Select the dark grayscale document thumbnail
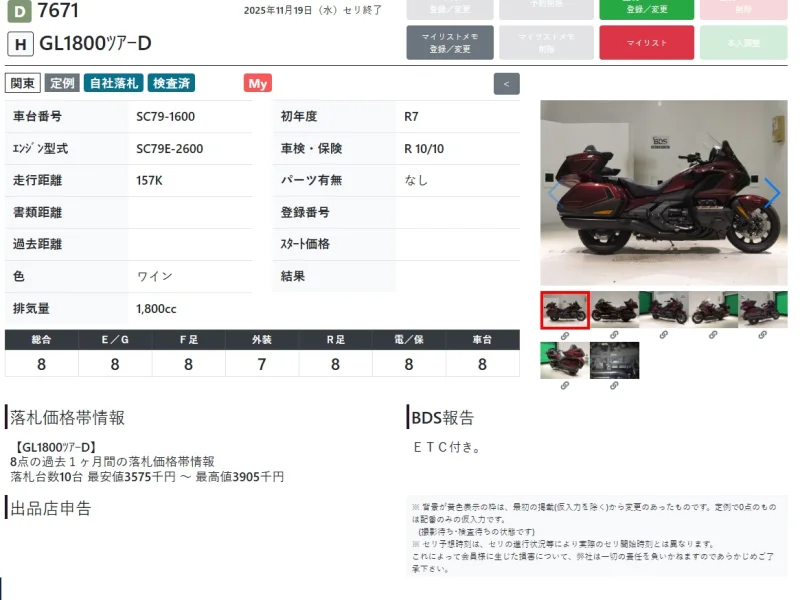This screenshot has width=800, height=600. pos(614,360)
